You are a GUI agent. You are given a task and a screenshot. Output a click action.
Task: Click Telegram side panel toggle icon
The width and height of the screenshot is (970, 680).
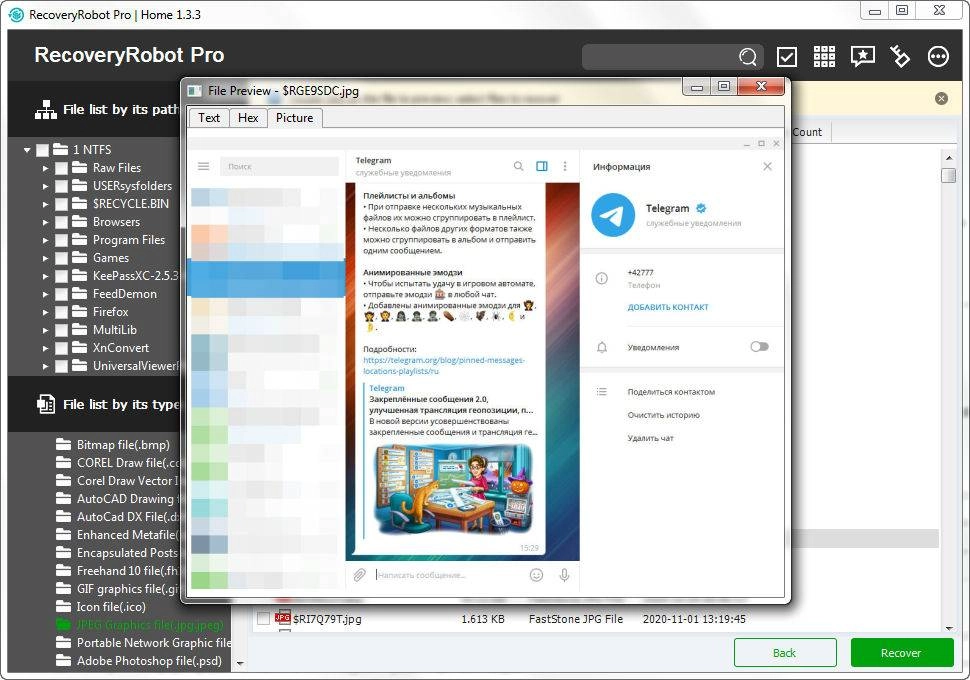[x=542, y=166]
